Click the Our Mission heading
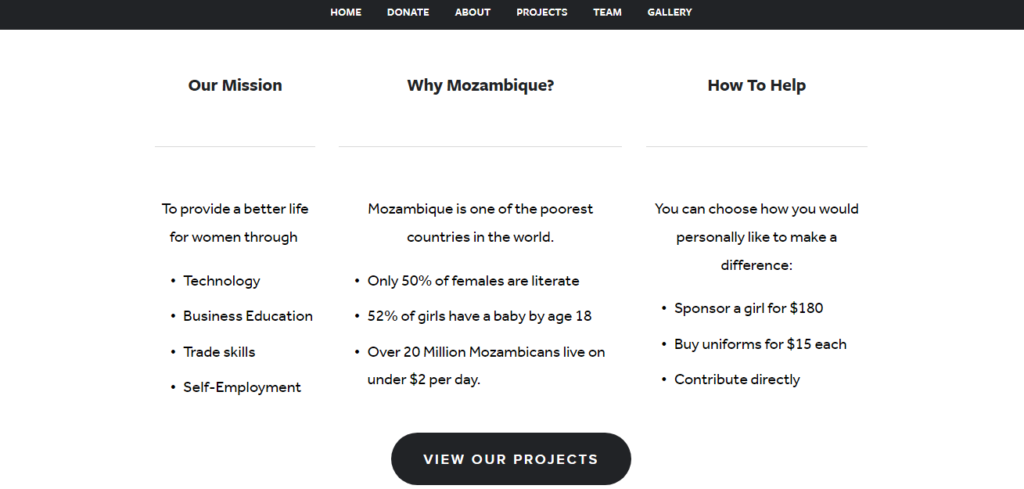This screenshot has height=489, width=1024. click(x=235, y=86)
